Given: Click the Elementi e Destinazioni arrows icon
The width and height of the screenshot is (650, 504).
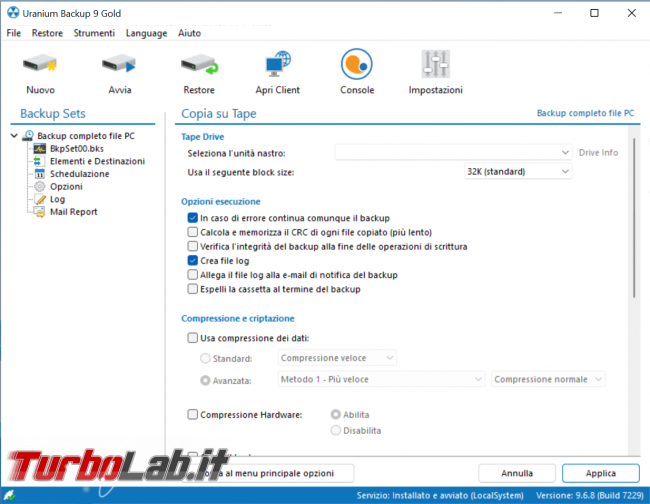Looking at the screenshot, I should click(x=38, y=161).
